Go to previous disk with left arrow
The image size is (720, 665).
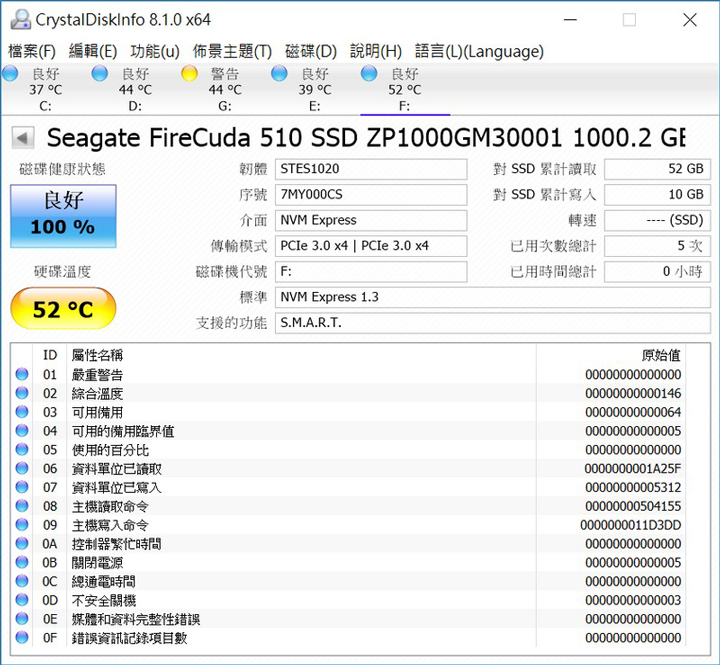[23, 138]
